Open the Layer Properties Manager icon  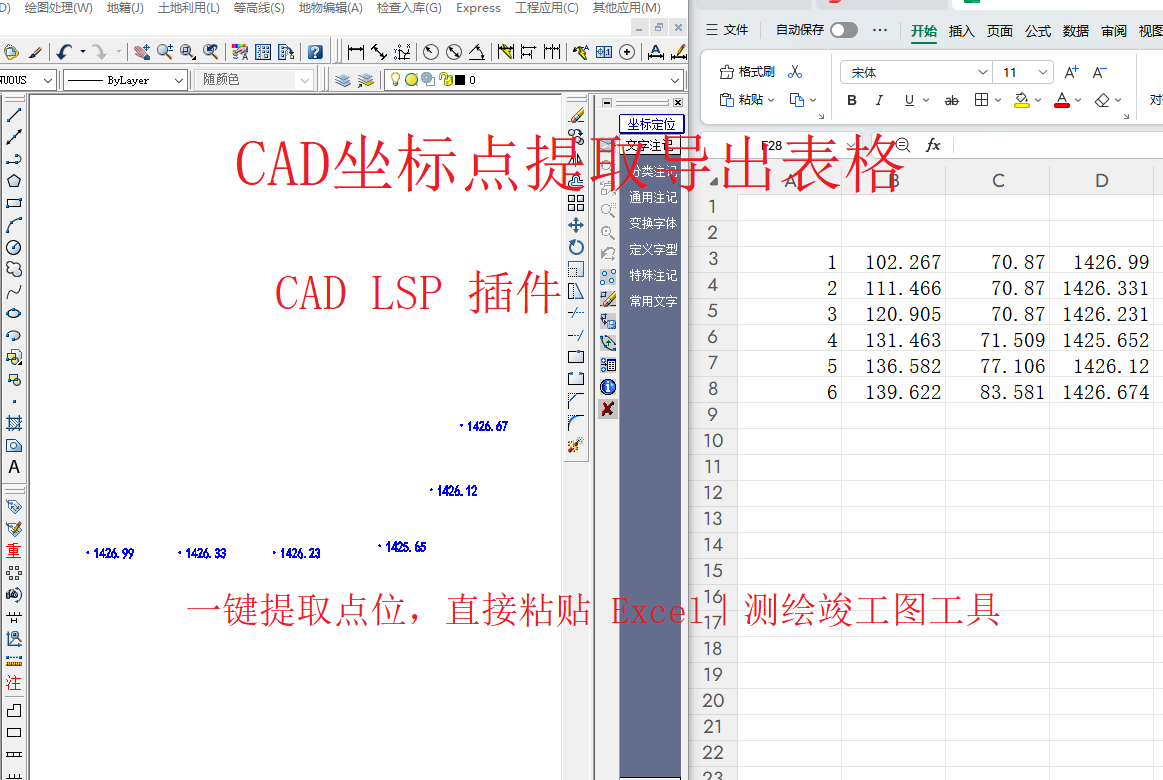pyautogui.click(x=342, y=79)
